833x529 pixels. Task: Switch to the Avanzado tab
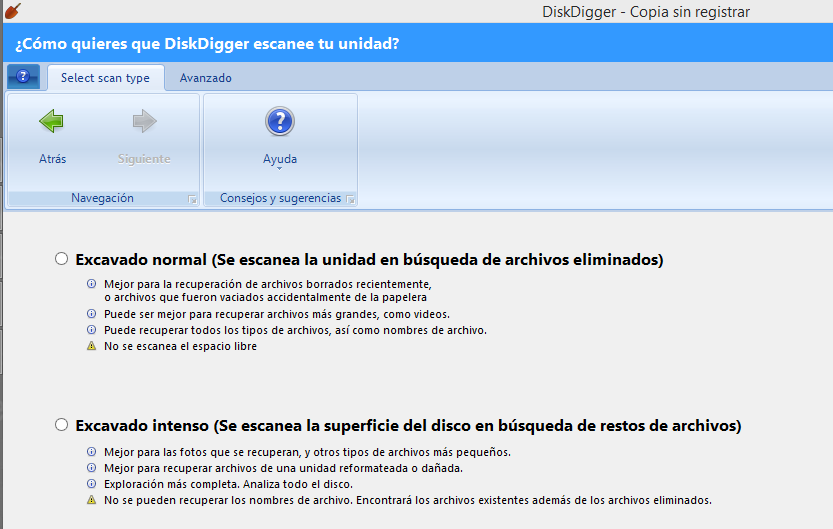206,78
